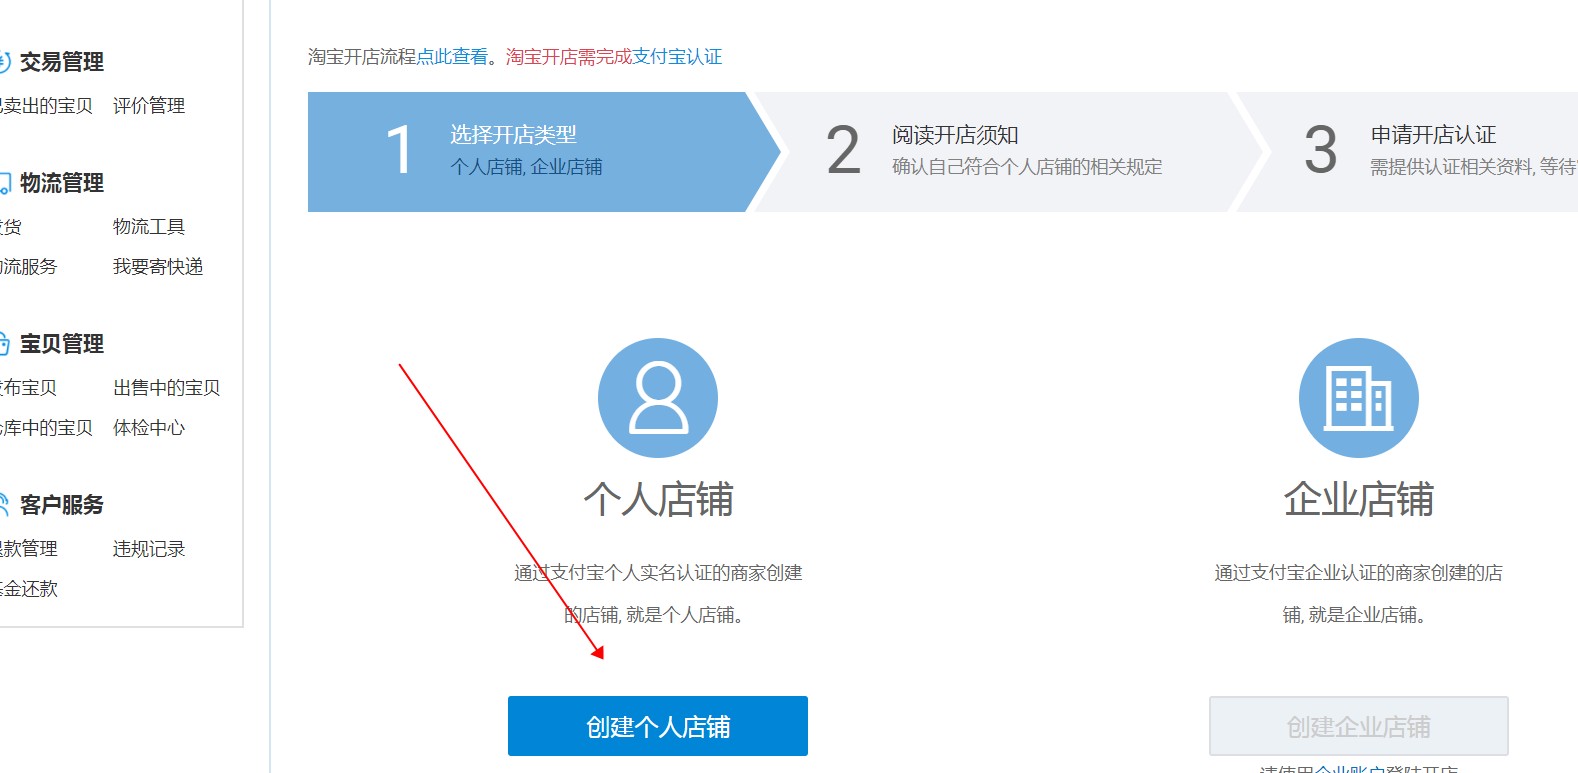Click the 客户服务 headset icon
The height and width of the screenshot is (773, 1578).
pos(5,506)
